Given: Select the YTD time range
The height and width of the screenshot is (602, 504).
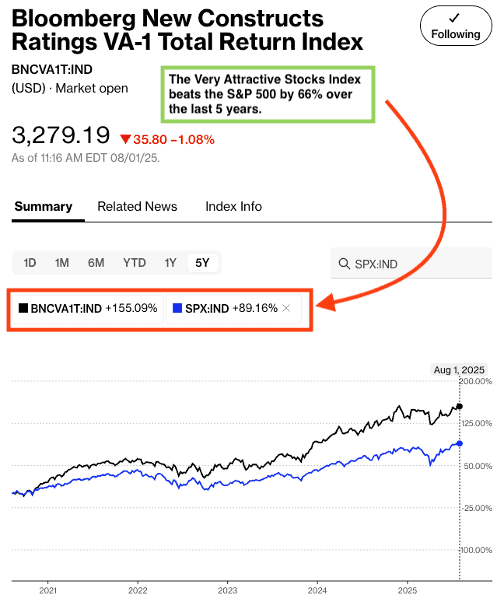Looking at the screenshot, I should [x=134, y=263].
